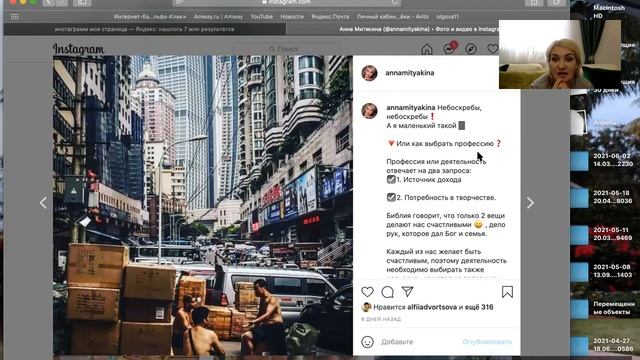The image size is (640, 360).
Task: Show Safari favorites grid icon
Action: (x=15, y=17)
